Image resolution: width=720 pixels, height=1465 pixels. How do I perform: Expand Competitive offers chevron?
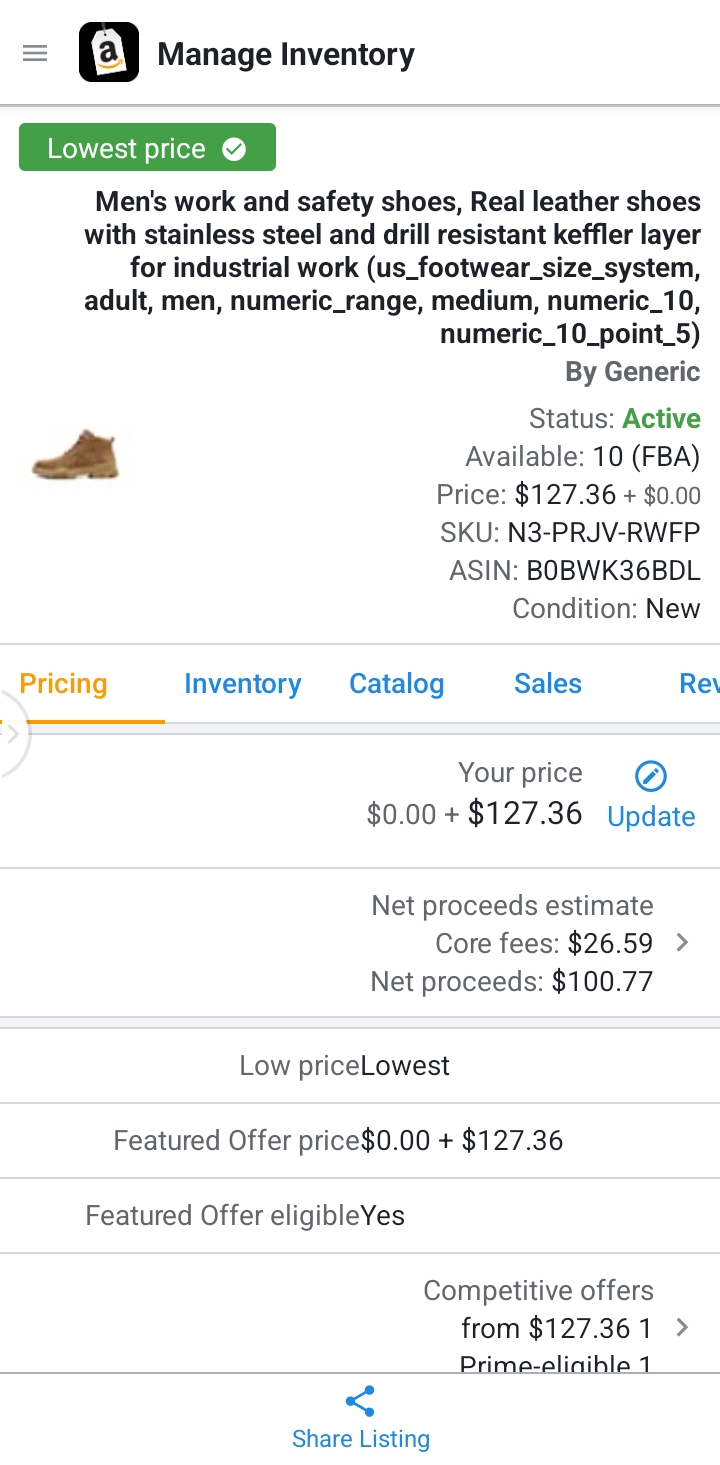click(x=682, y=1328)
